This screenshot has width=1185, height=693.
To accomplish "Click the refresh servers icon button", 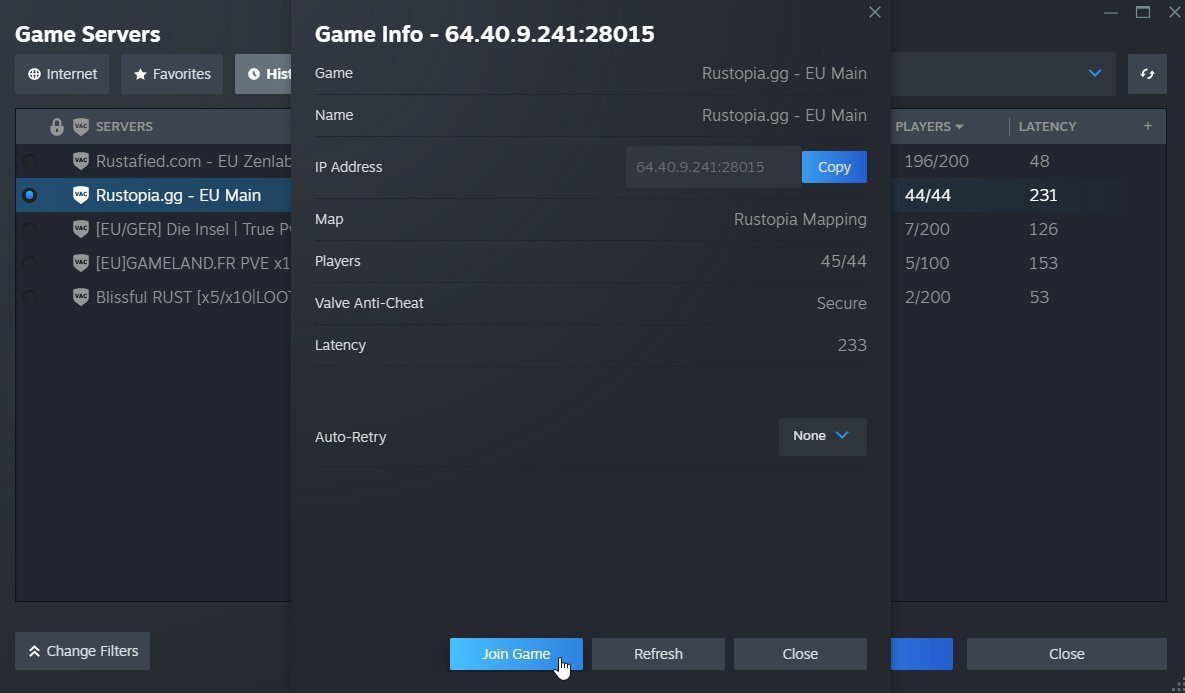I will point(1146,74).
